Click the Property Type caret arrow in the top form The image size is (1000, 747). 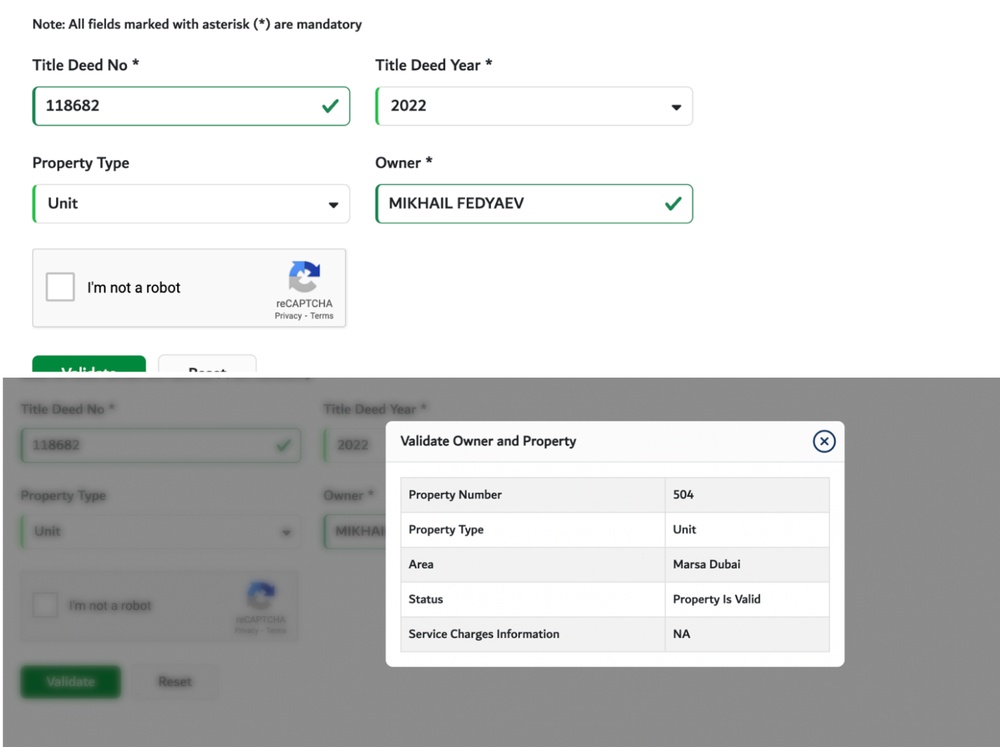[x=333, y=205]
